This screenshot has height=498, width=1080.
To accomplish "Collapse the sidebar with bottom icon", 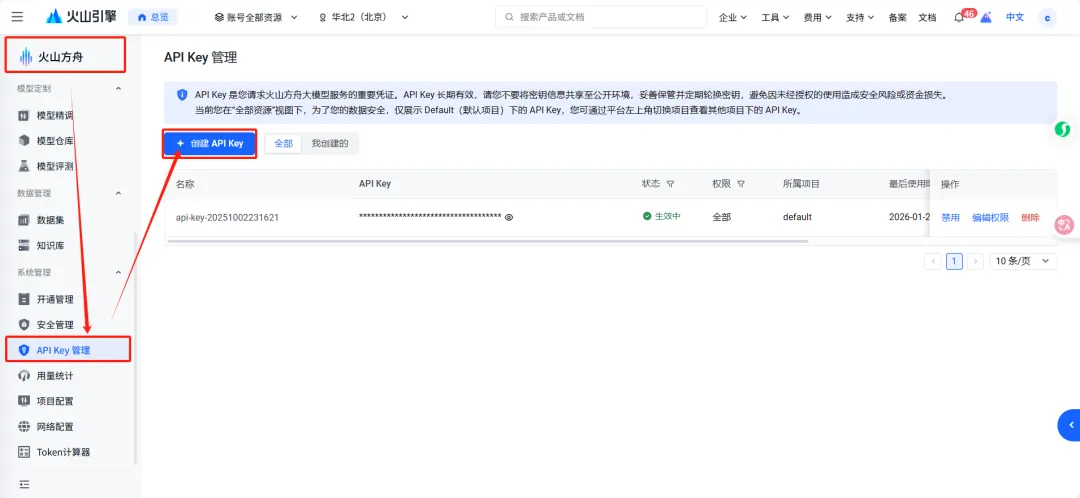I will (x=24, y=484).
